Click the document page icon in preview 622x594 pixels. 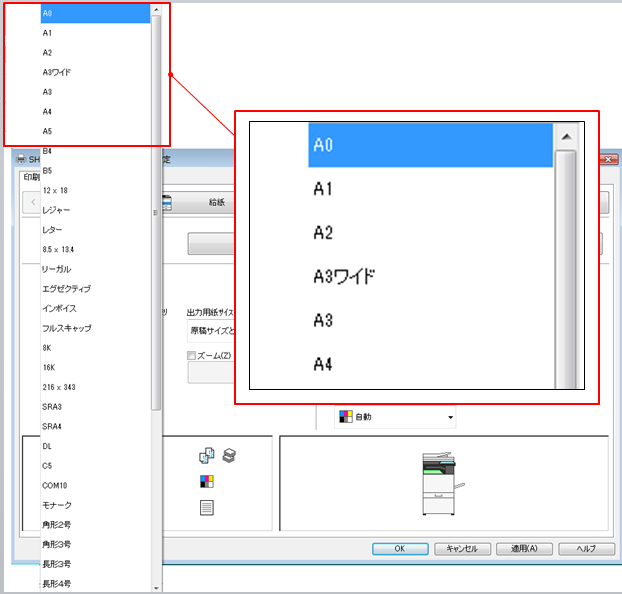tap(207, 507)
